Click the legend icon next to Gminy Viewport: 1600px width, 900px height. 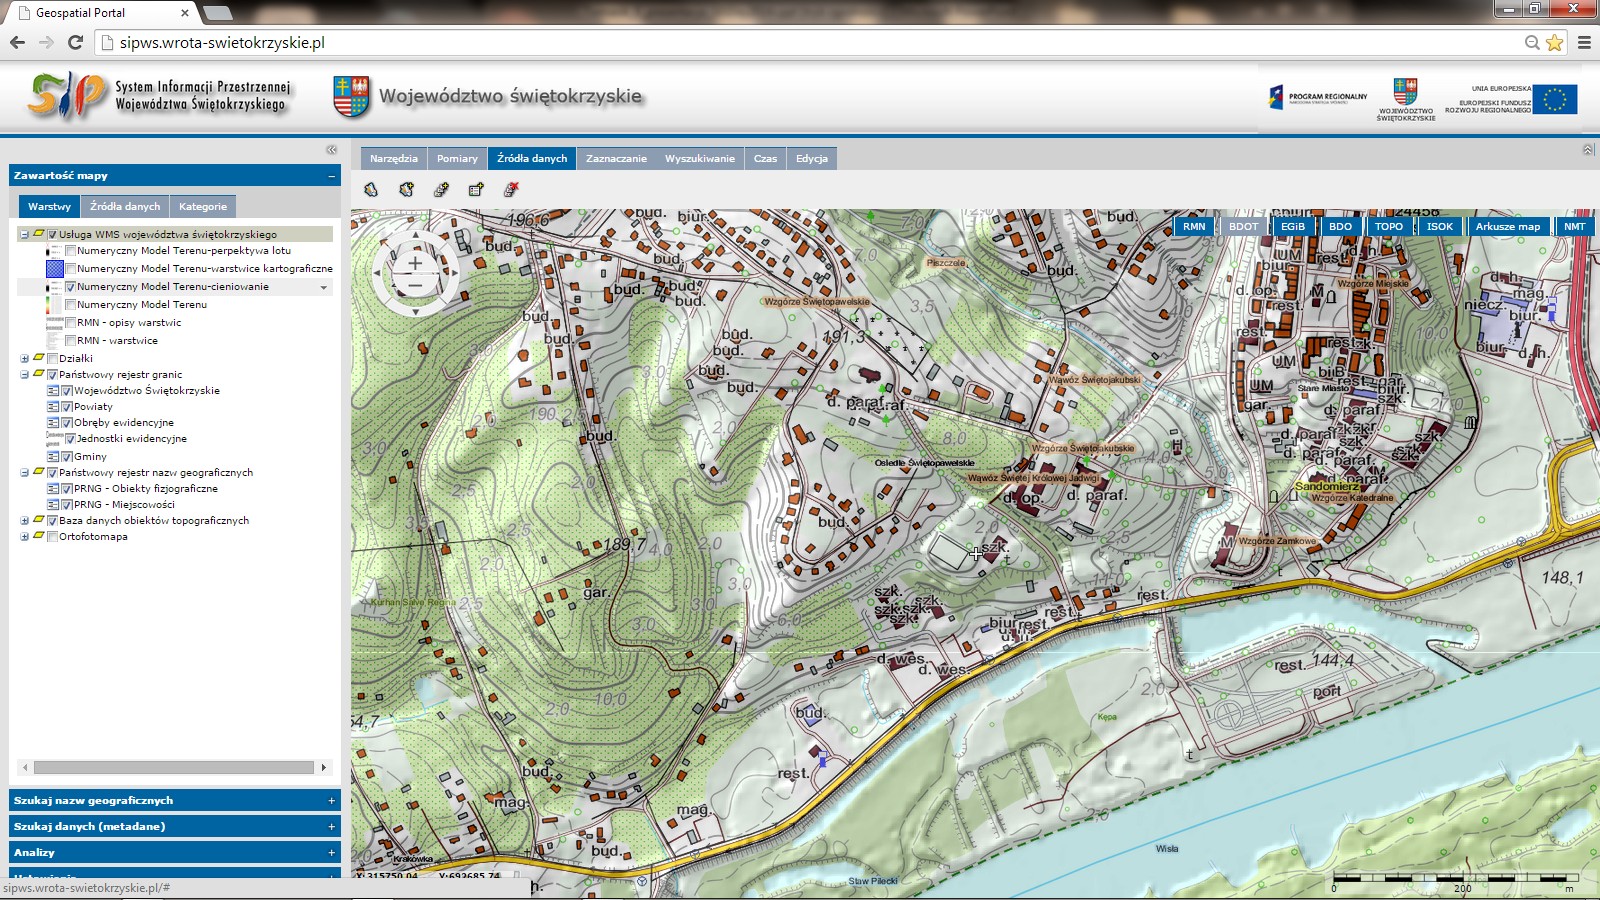pyautogui.click(x=53, y=457)
